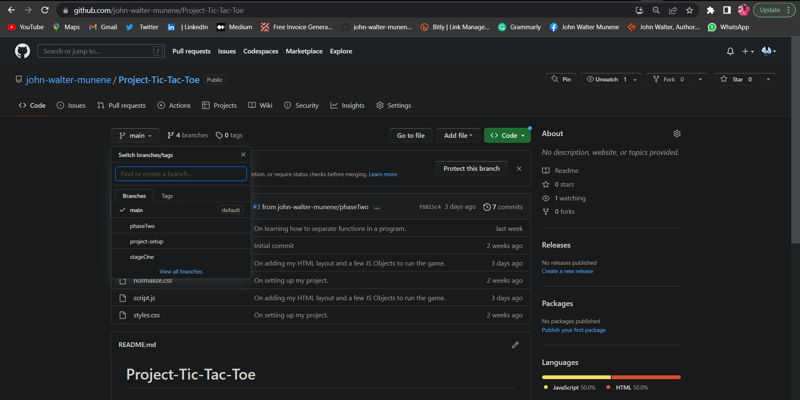Open the script.js file
The image size is (800, 400).
pos(144,298)
